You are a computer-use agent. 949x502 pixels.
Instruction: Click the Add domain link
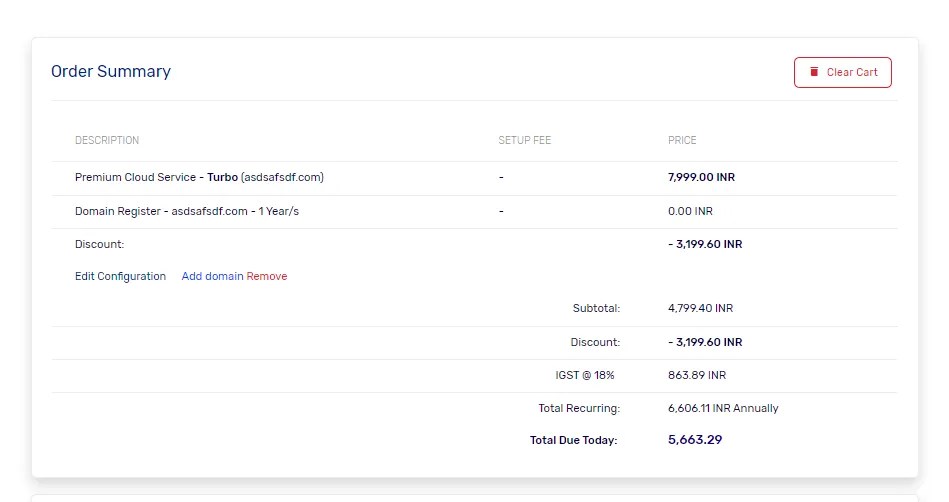(x=212, y=276)
